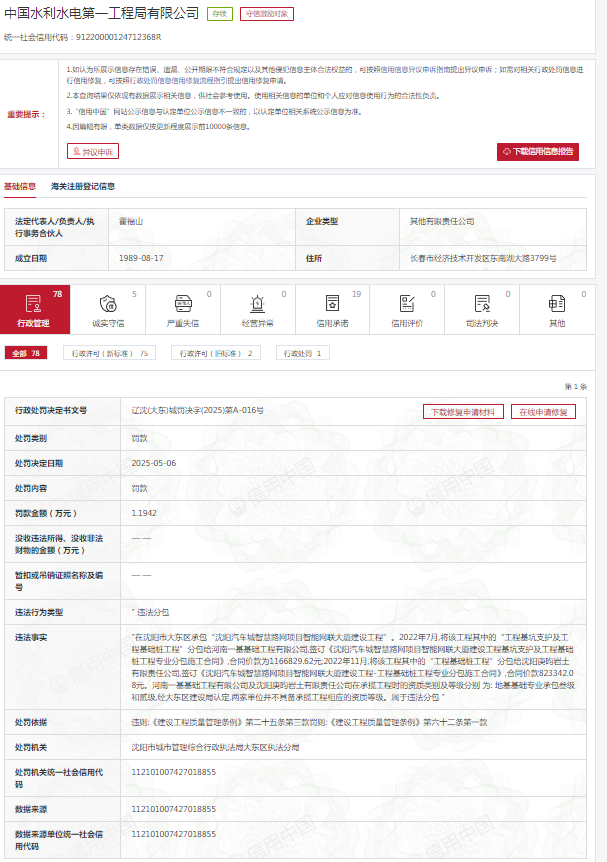Image resolution: width=607 pixels, height=862 pixels.
Task: Click legal representative name 霍福山
Action: (131, 222)
